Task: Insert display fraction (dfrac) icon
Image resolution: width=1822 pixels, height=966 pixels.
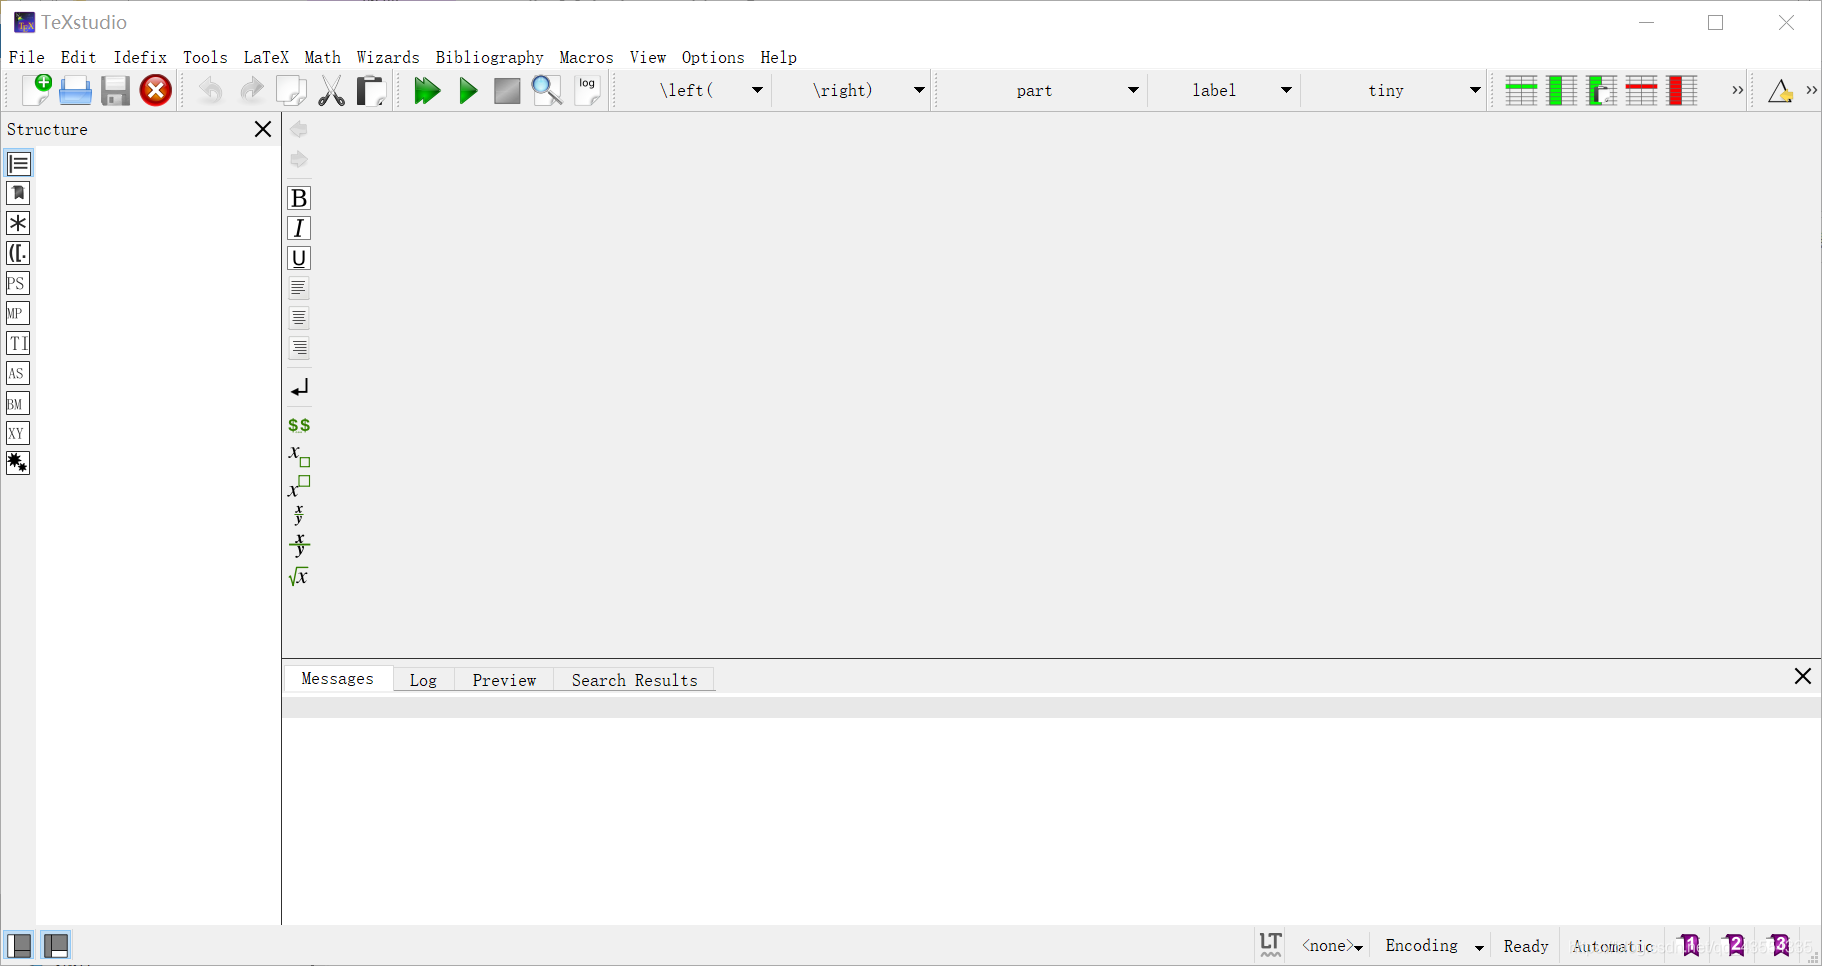Action: (x=299, y=545)
